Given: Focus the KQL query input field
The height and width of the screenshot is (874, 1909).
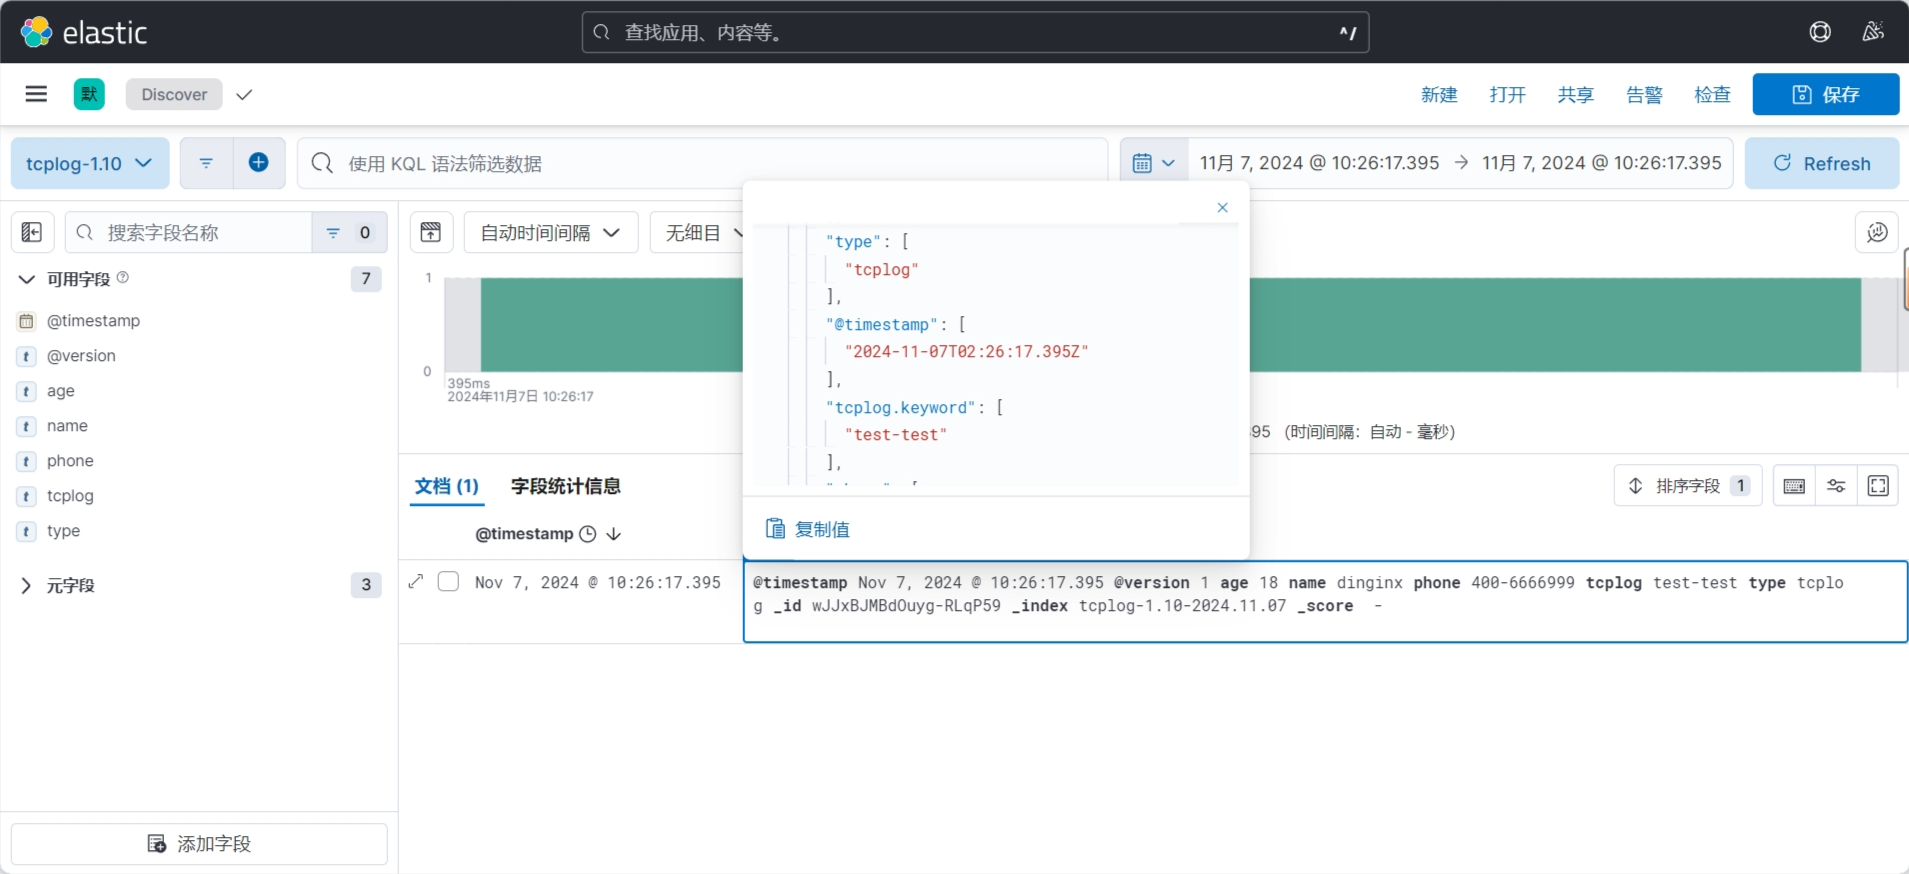Looking at the screenshot, I should pyautogui.click(x=702, y=163).
